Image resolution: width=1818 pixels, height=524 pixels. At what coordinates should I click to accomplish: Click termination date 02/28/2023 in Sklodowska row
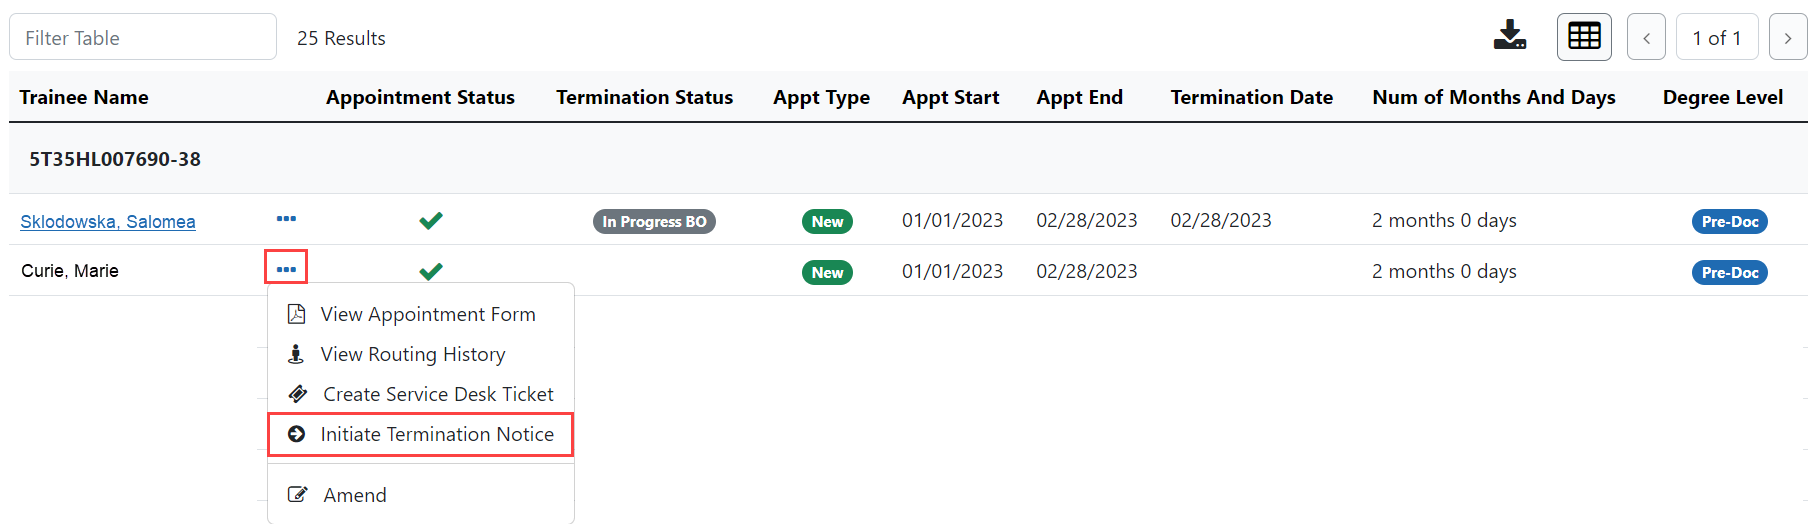click(x=1221, y=220)
